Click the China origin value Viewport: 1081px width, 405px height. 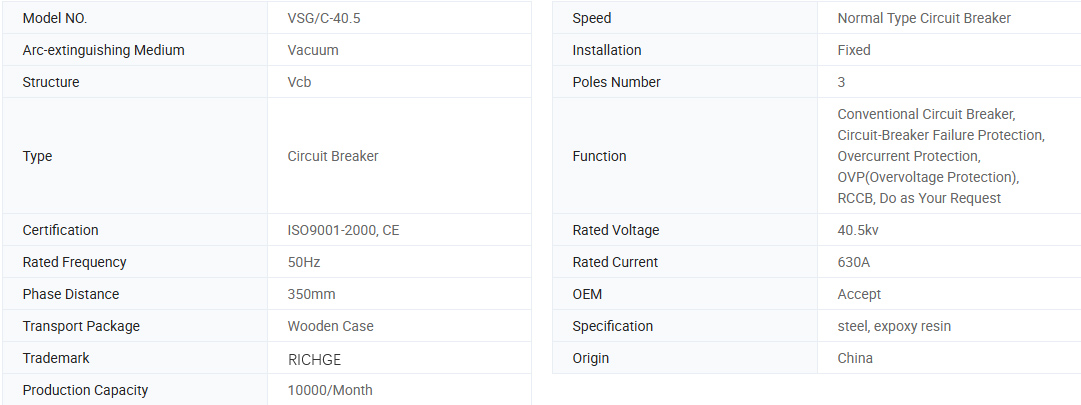point(855,358)
